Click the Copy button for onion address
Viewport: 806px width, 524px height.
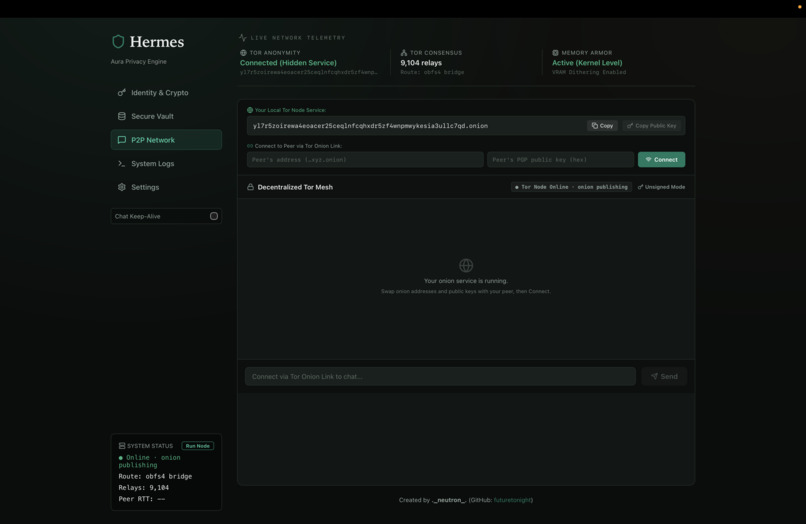coord(602,125)
